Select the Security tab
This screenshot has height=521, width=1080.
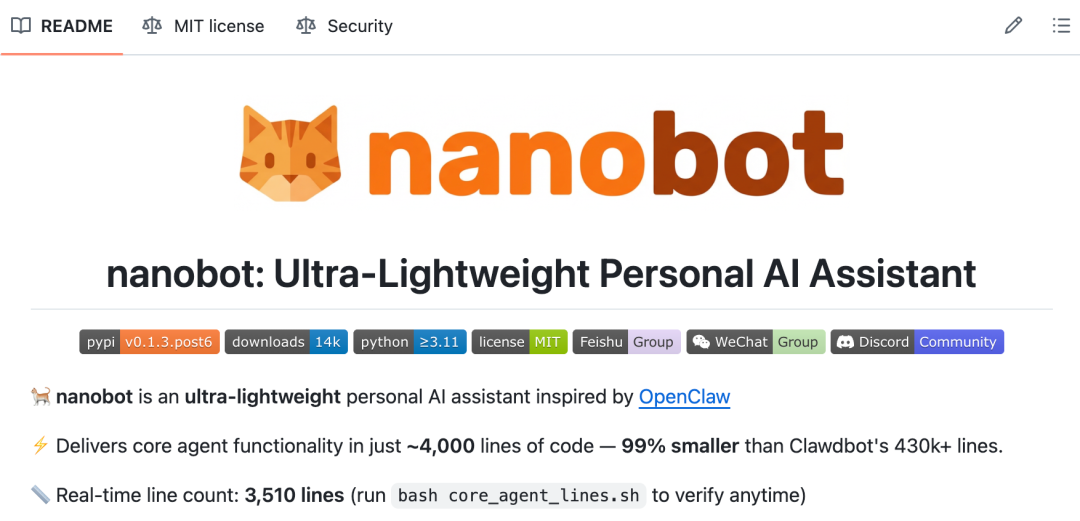click(359, 26)
